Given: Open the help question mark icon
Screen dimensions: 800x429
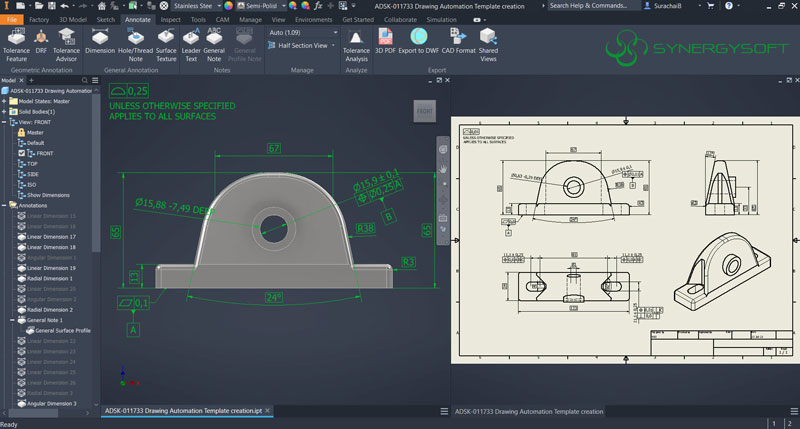Looking at the screenshot, I should (x=729, y=6).
